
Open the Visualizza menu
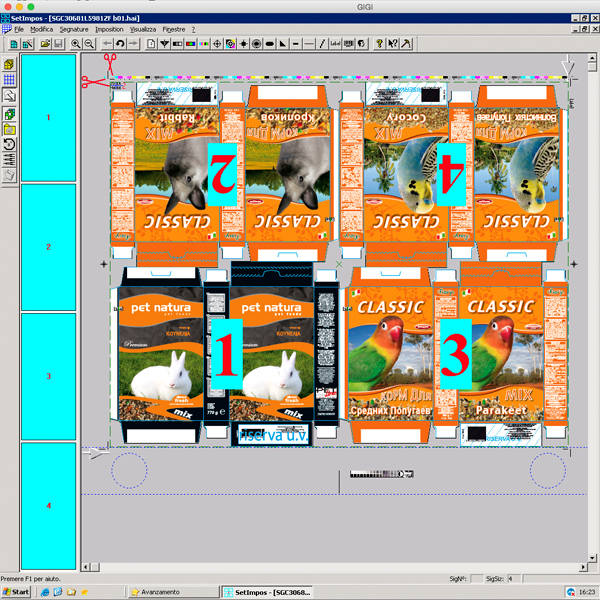[x=143, y=29]
